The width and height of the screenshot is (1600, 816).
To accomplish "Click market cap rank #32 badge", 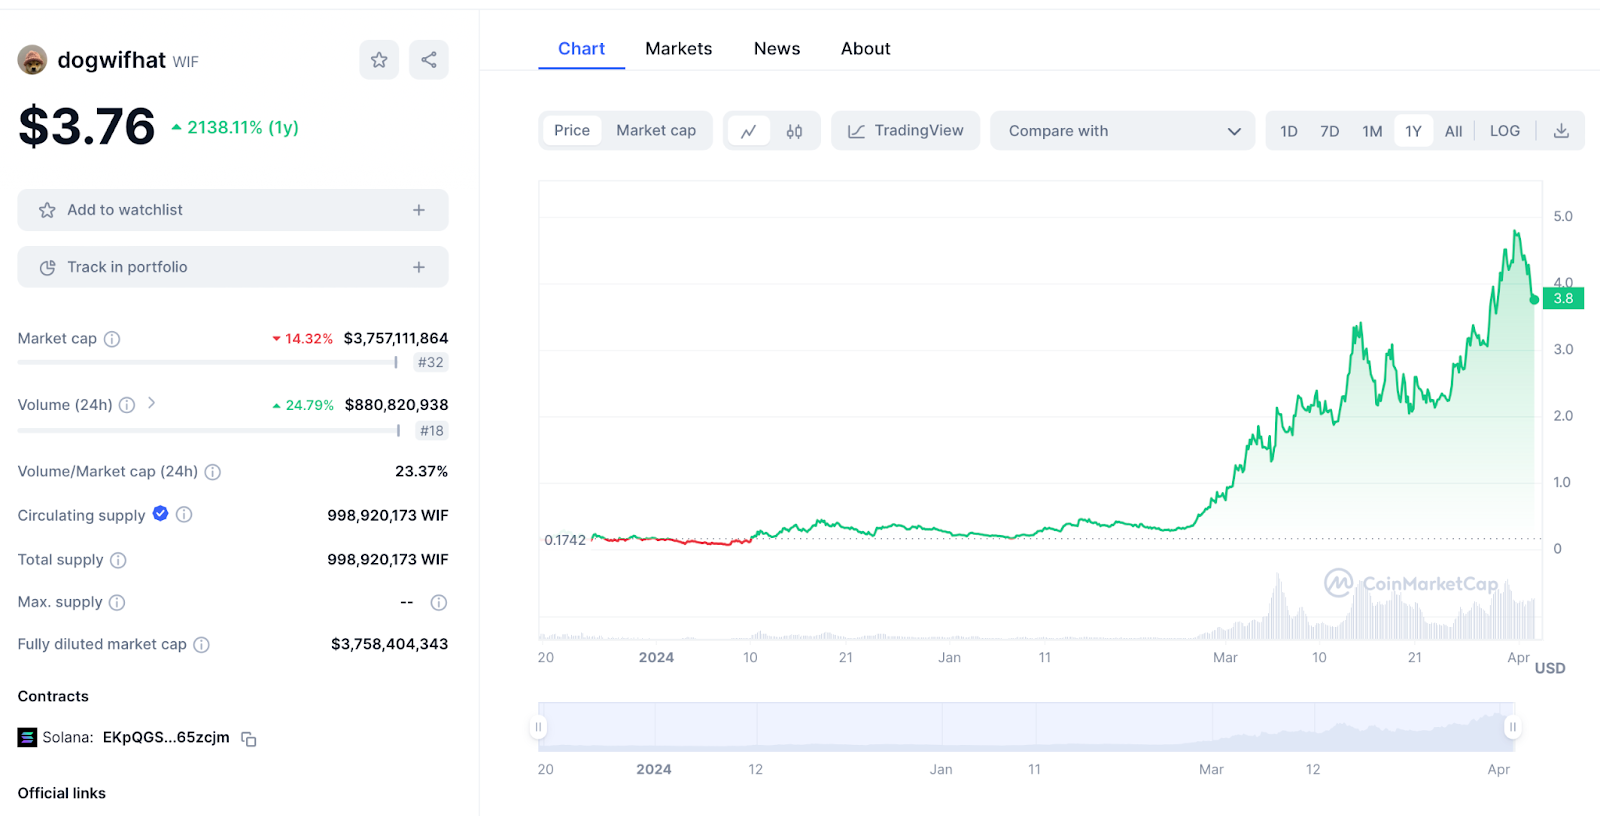I will (x=431, y=363).
